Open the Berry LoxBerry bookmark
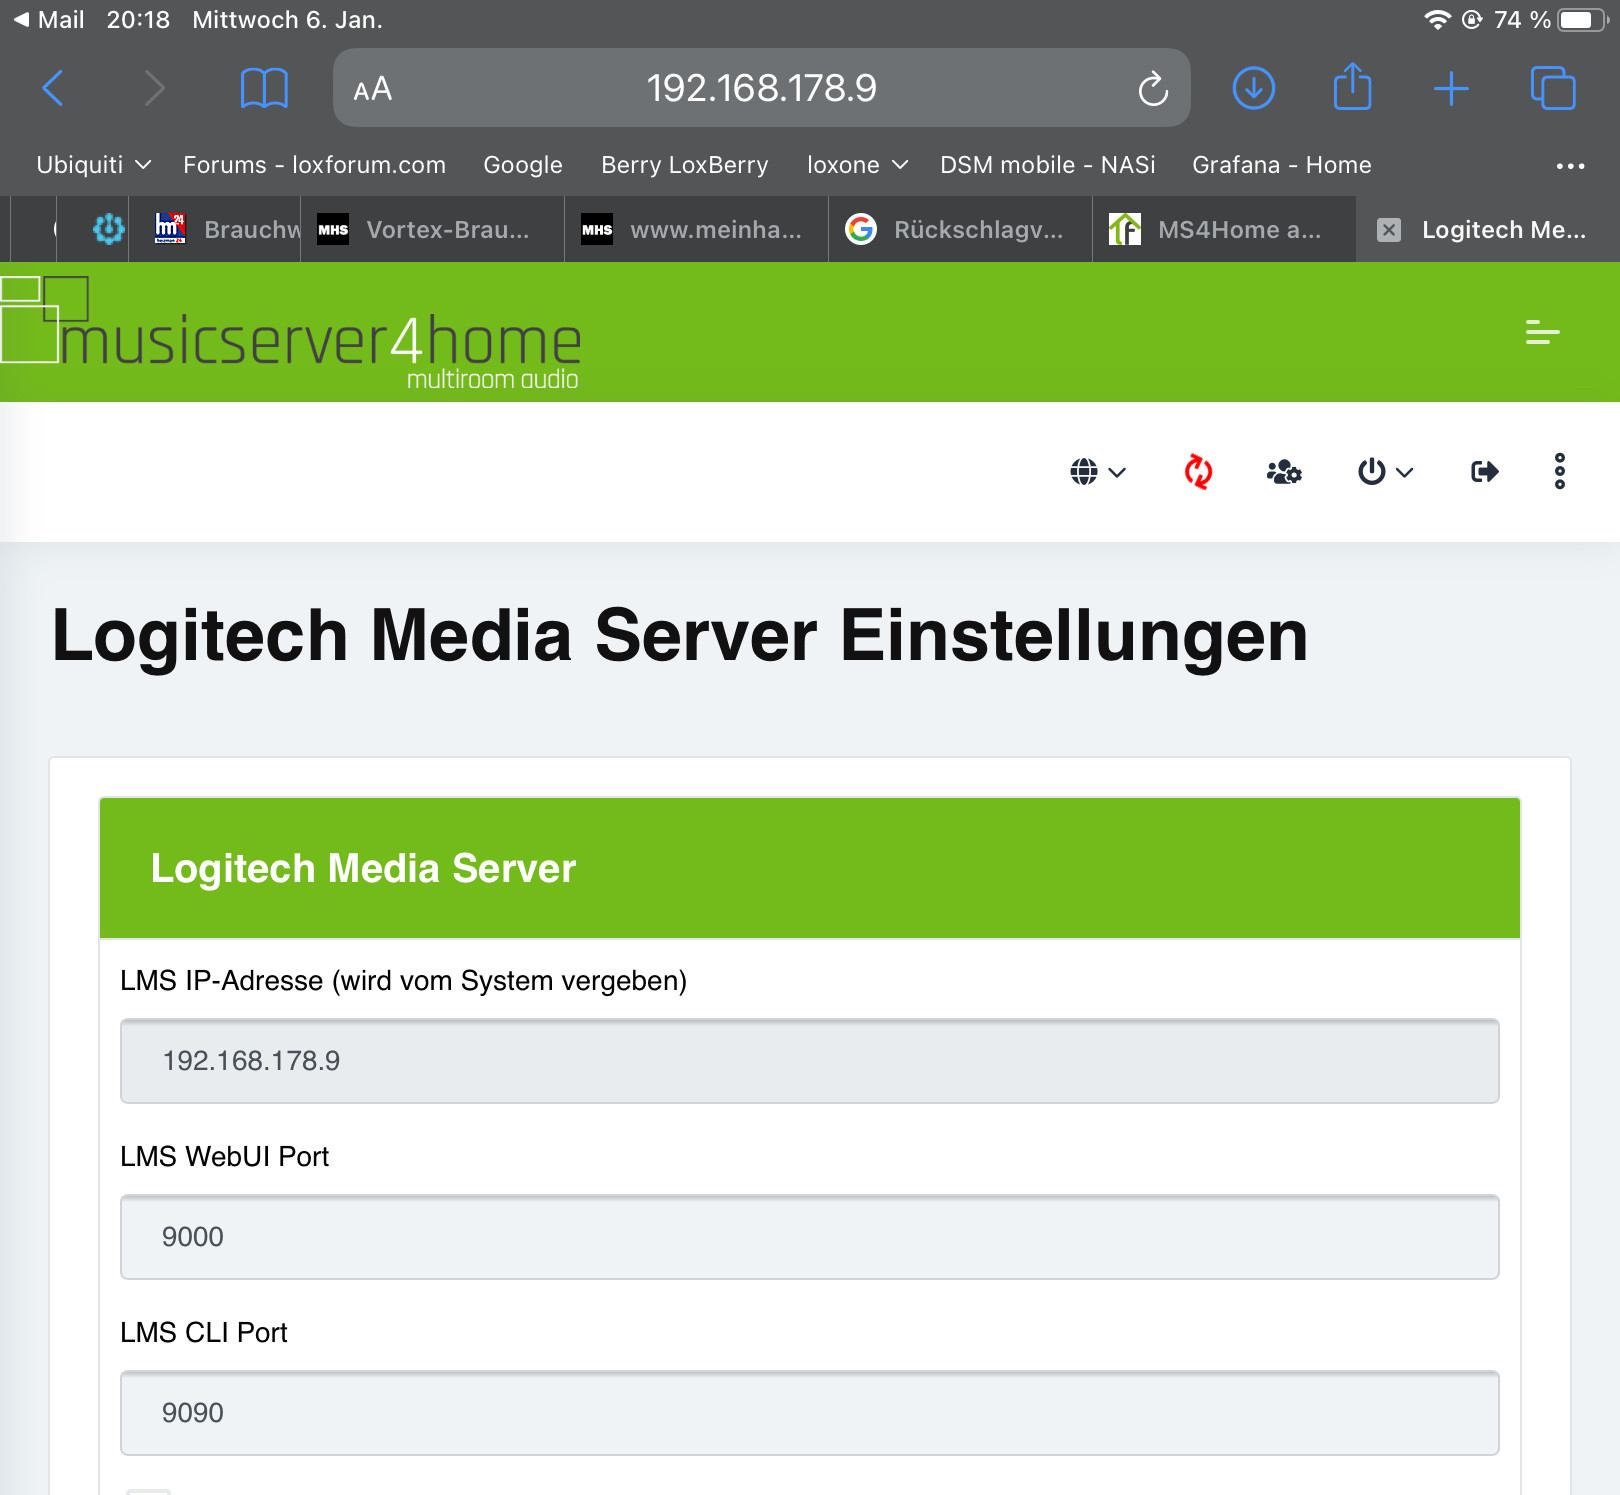The image size is (1620, 1495). pyautogui.click(x=685, y=165)
